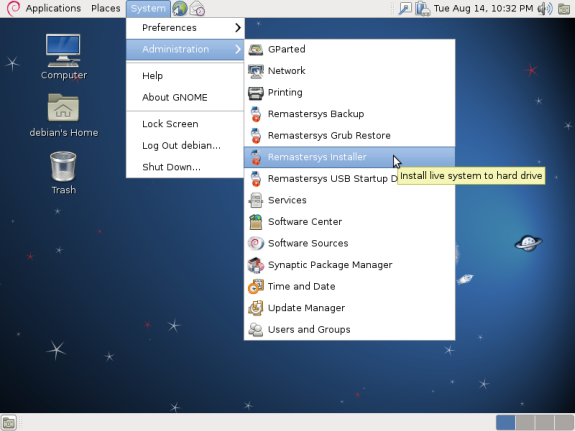The width and height of the screenshot is (575, 431).
Task: Open Software Sources icon
Action: (256, 243)
